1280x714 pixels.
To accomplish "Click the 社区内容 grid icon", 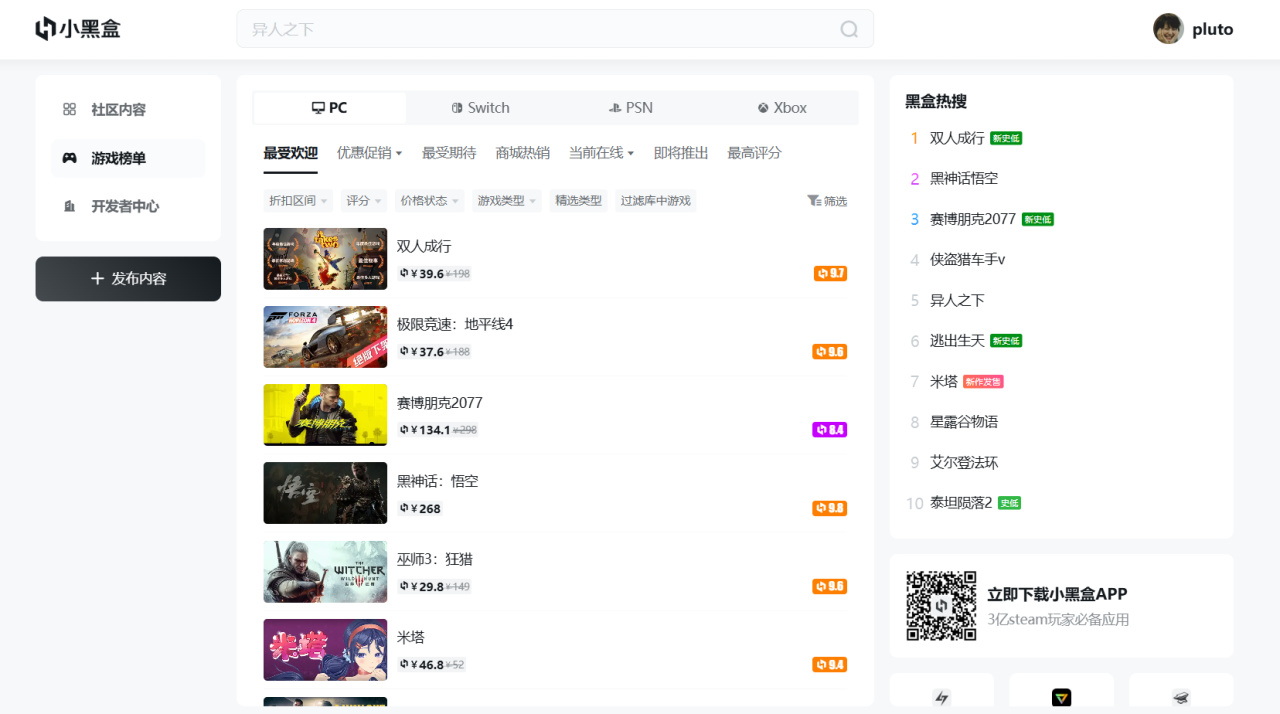I will (69, 109).
